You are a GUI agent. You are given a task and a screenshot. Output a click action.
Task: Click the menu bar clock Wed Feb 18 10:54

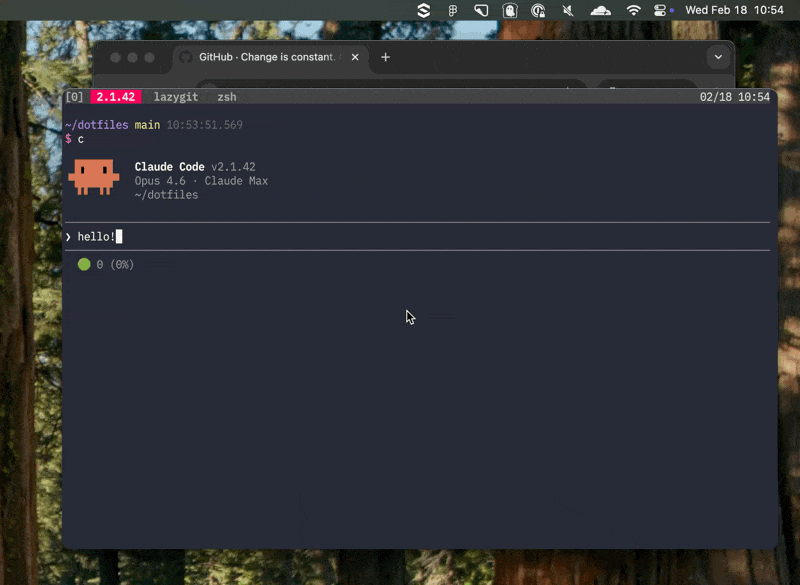tap(734, 10)
